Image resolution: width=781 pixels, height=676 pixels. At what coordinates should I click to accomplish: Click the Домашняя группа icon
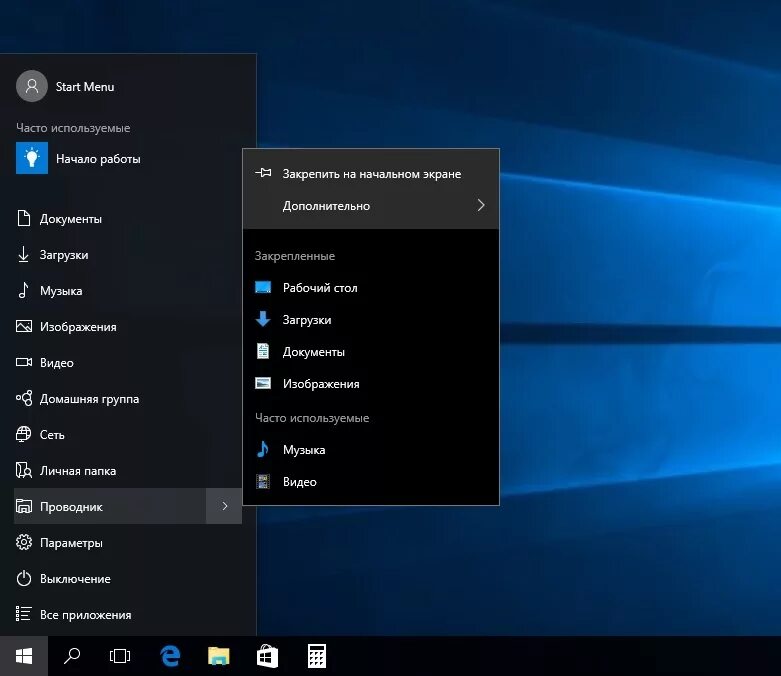[23, 398]
